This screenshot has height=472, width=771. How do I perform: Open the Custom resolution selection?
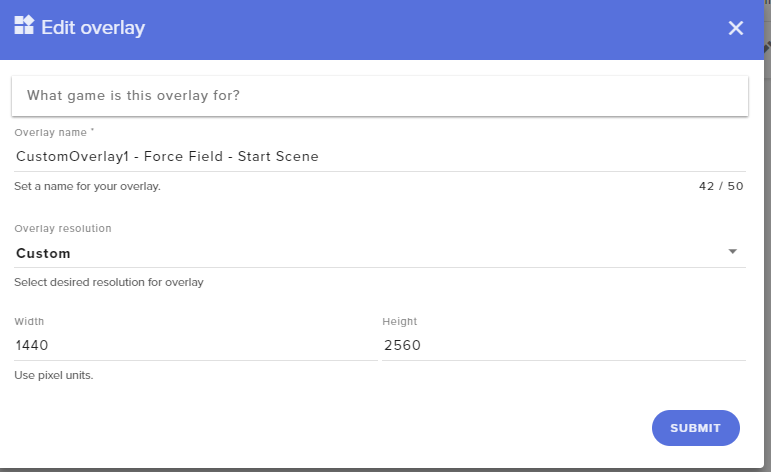click(380, 254)
